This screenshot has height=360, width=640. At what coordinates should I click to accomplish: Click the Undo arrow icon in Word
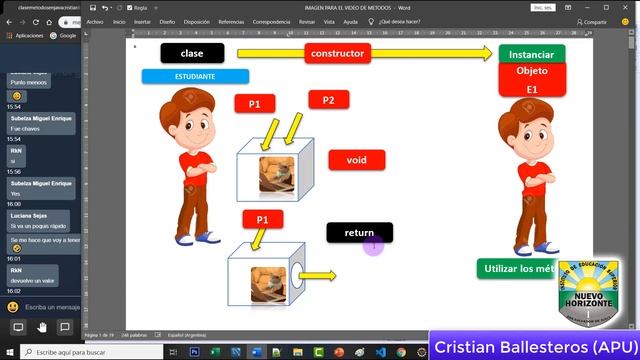[x=105, y=8]
